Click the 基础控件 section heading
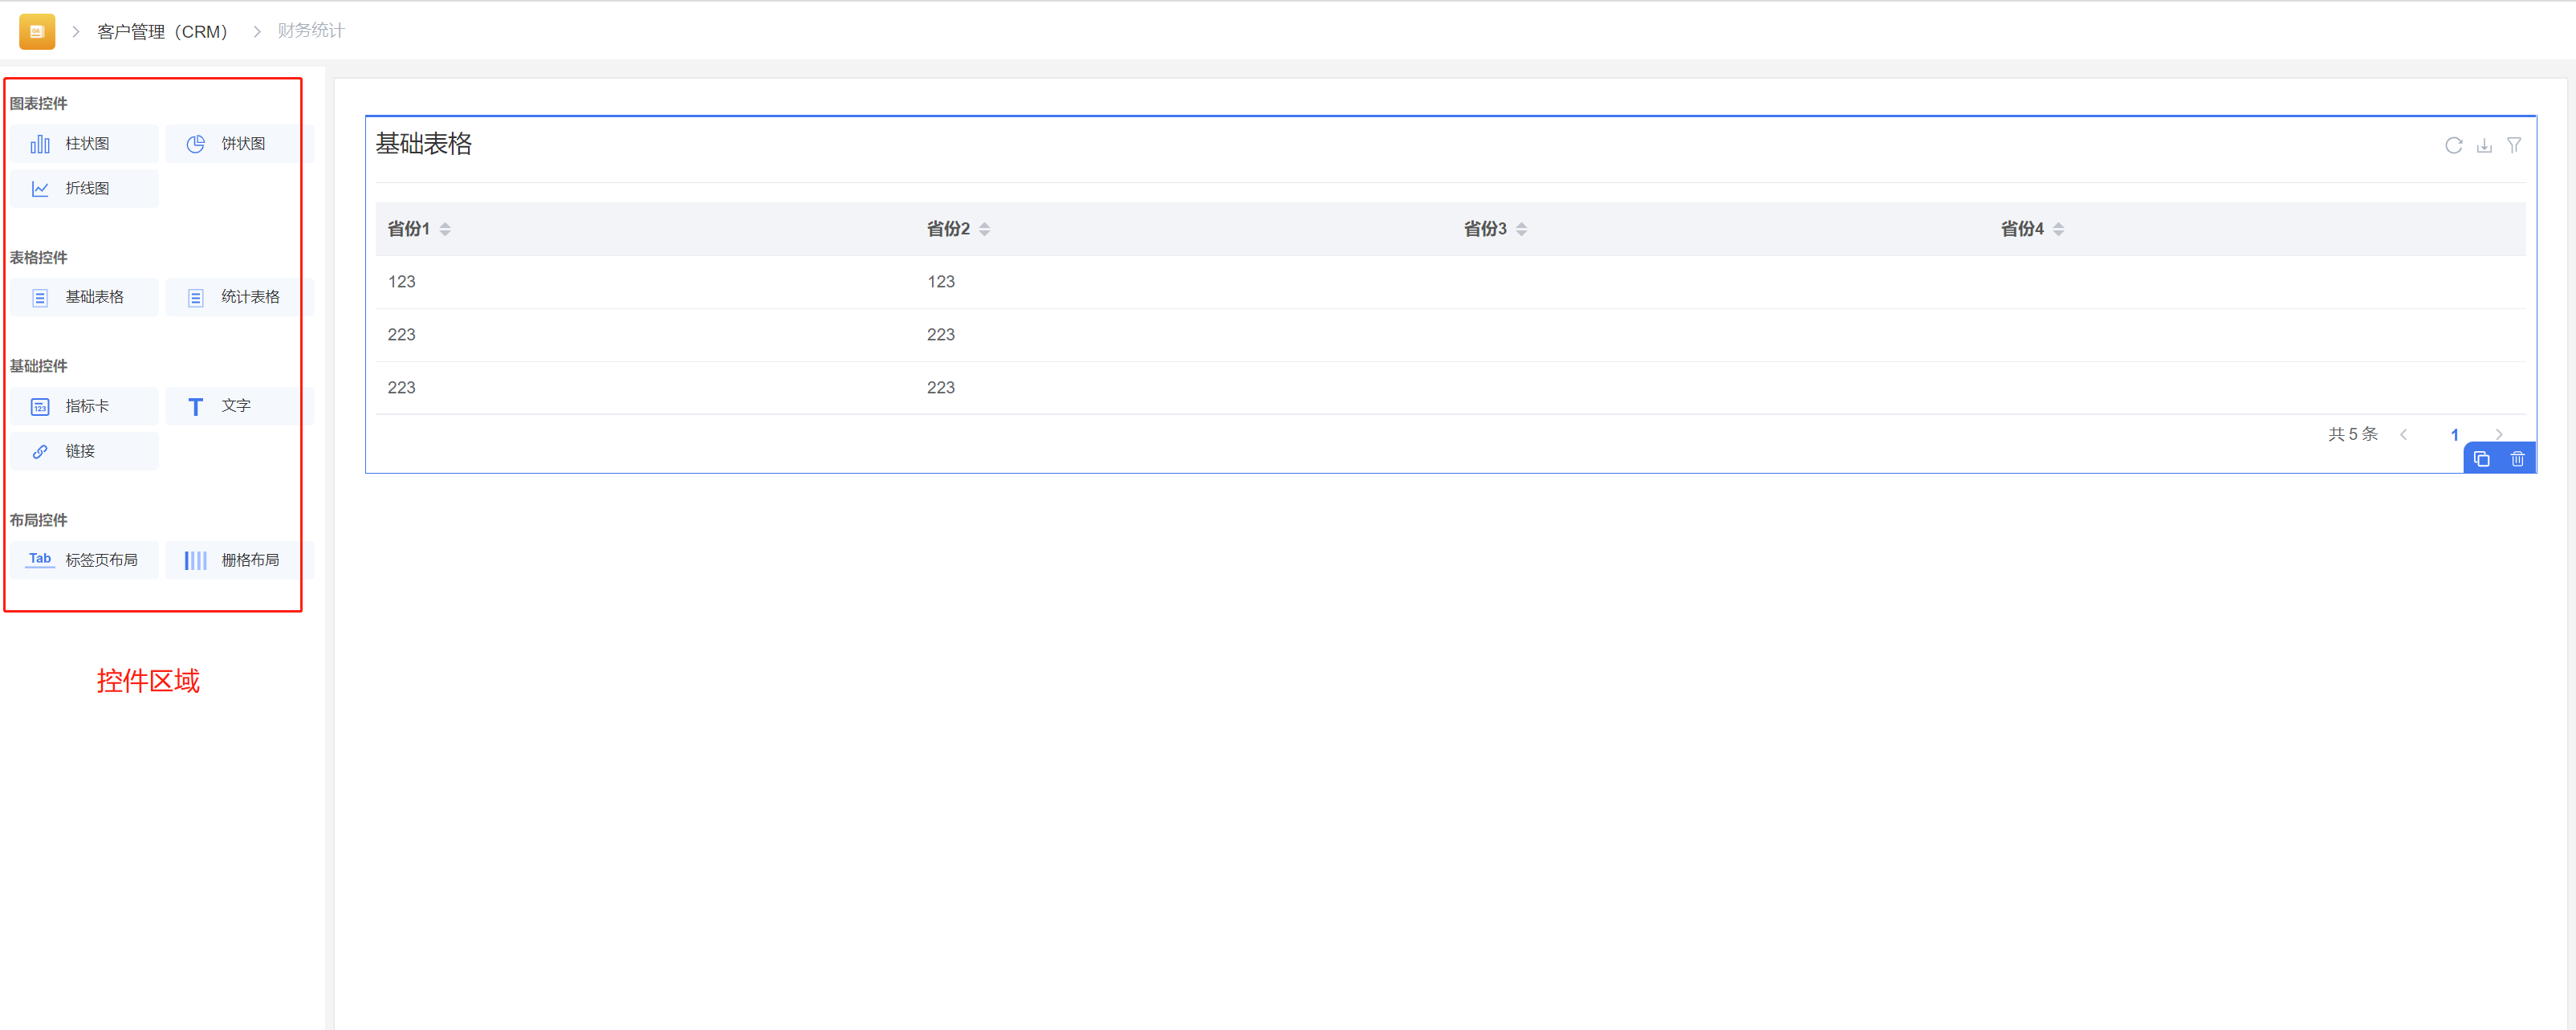The image size is (2576, 1030). 39,366
